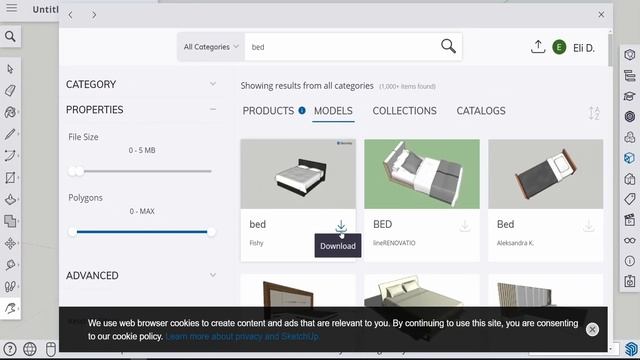Click the Products info badge
Viewport: 640px width, 360px height.
point(302,110)
